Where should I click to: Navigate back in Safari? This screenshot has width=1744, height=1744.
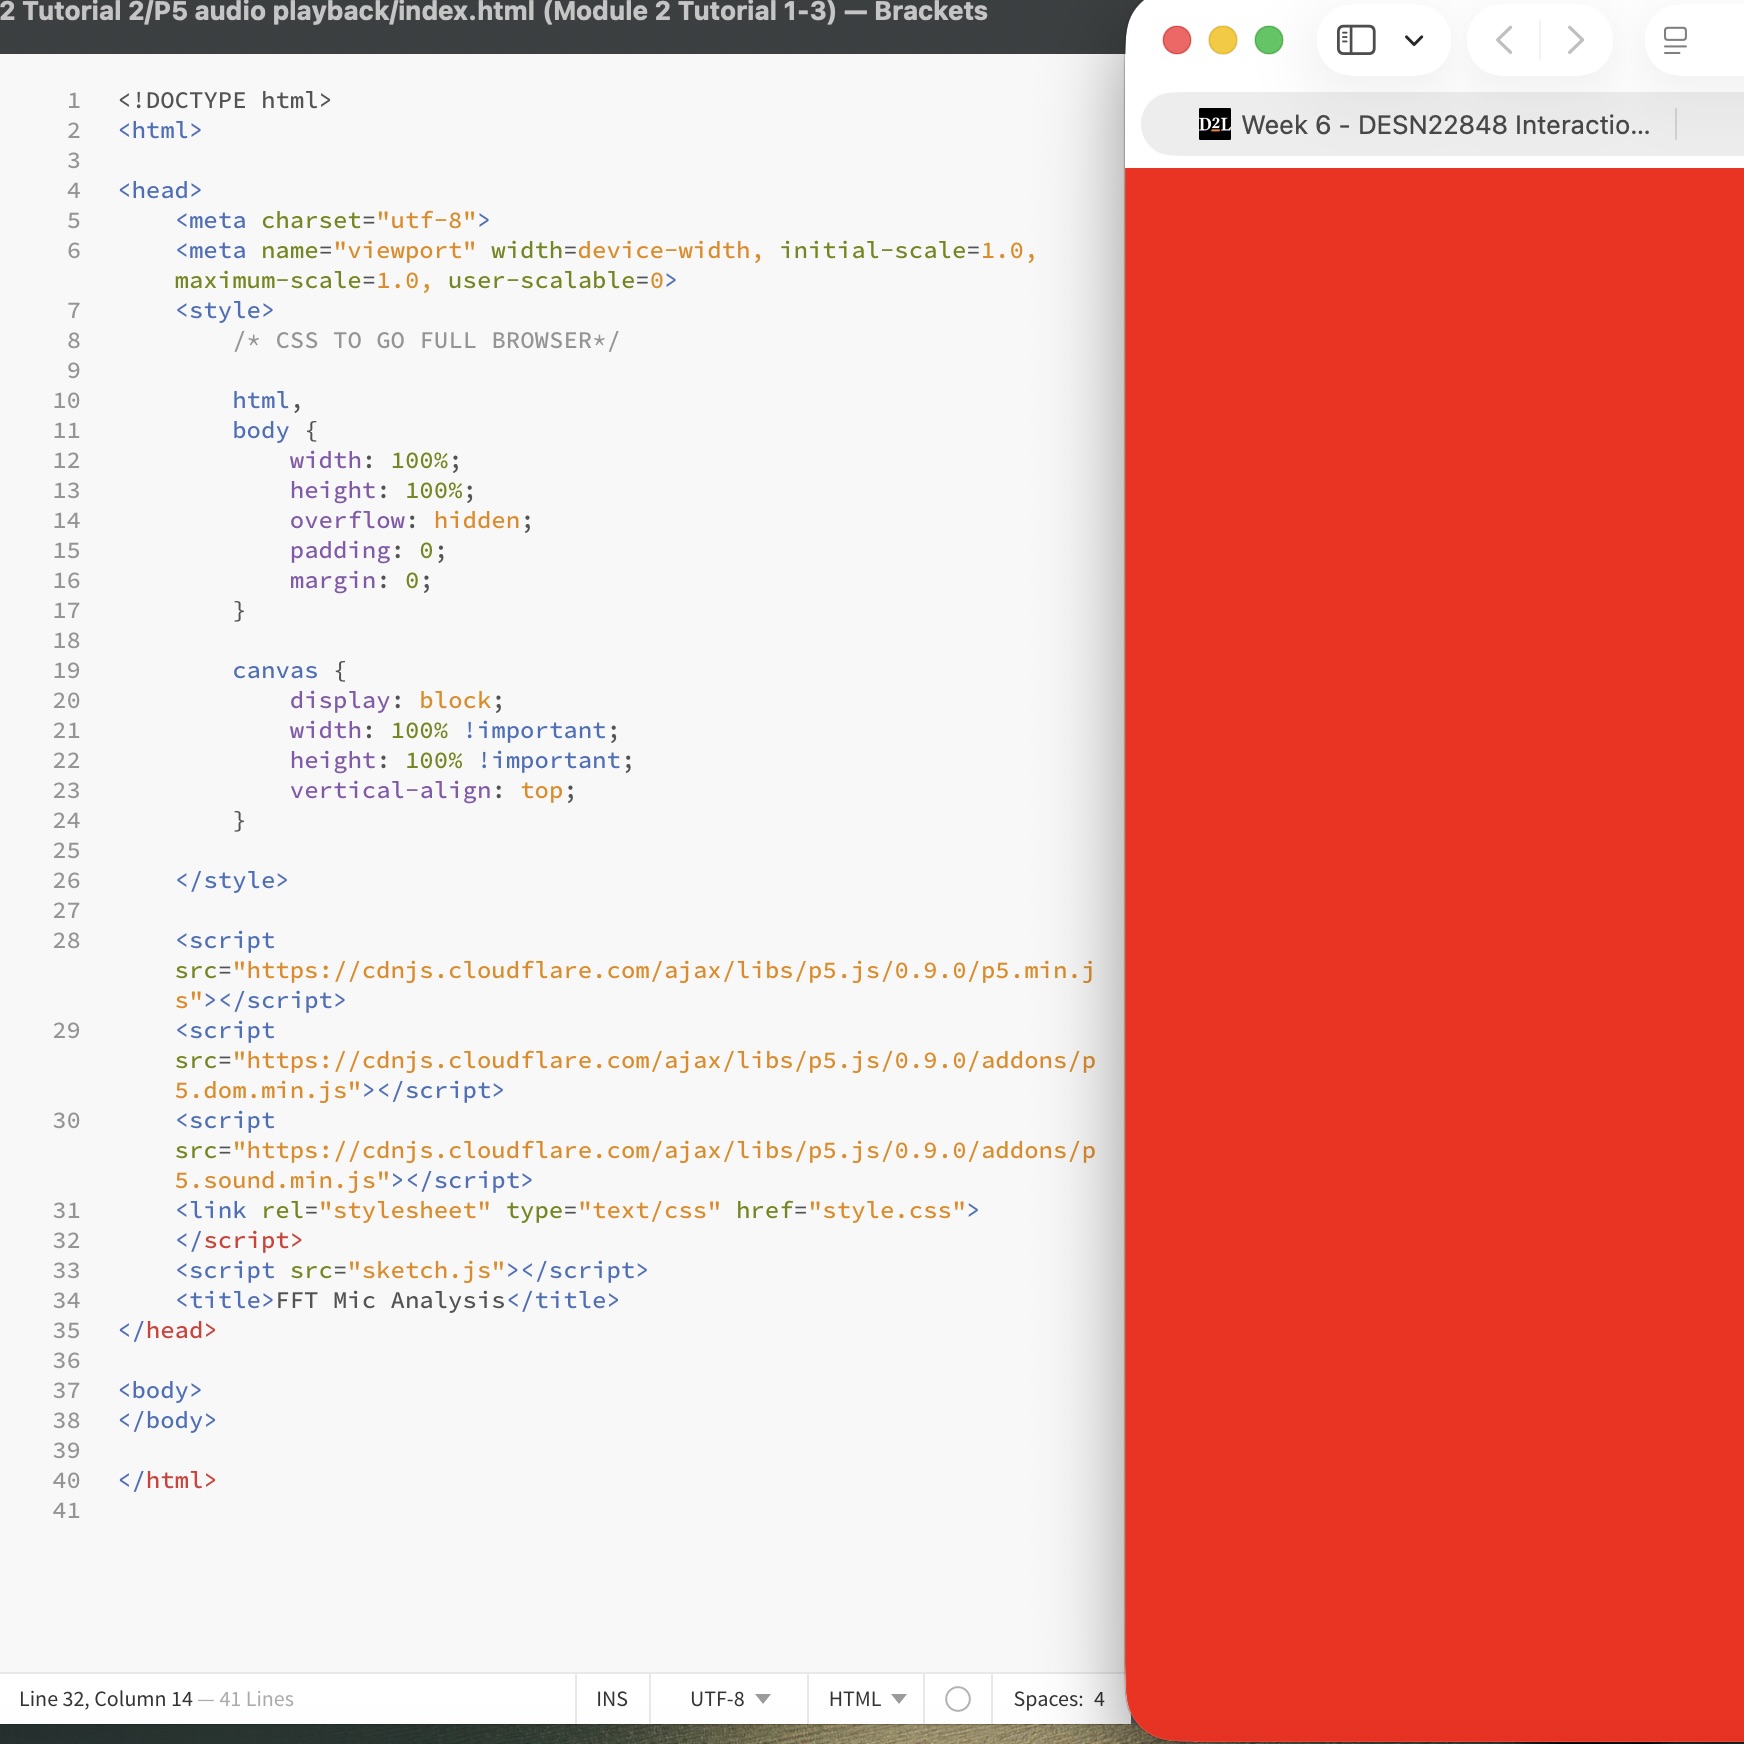coord(1504,40)
